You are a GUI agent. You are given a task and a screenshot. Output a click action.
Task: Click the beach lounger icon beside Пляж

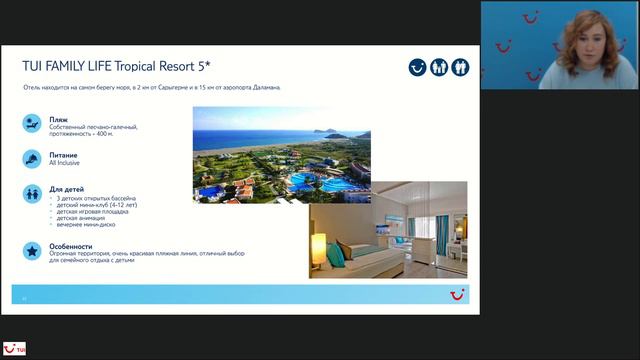click(32, 123)
